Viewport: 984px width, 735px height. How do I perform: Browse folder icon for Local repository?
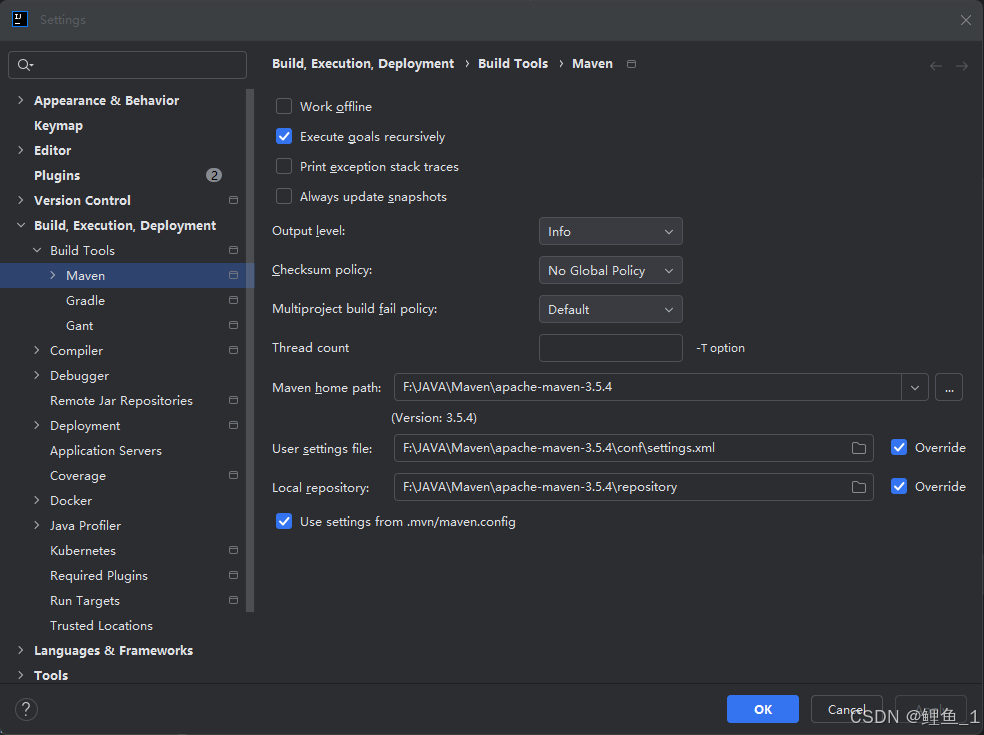(x=858, y=487)
